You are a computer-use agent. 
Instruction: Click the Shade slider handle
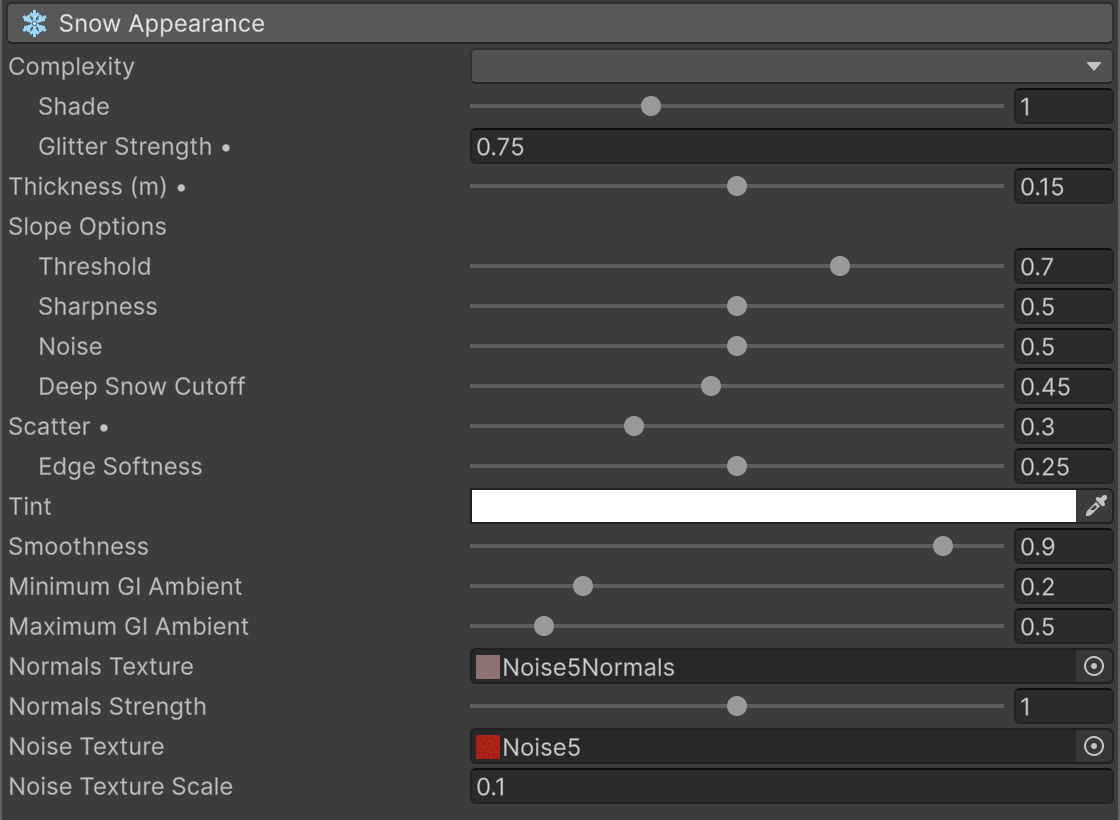tap(651, 106)
